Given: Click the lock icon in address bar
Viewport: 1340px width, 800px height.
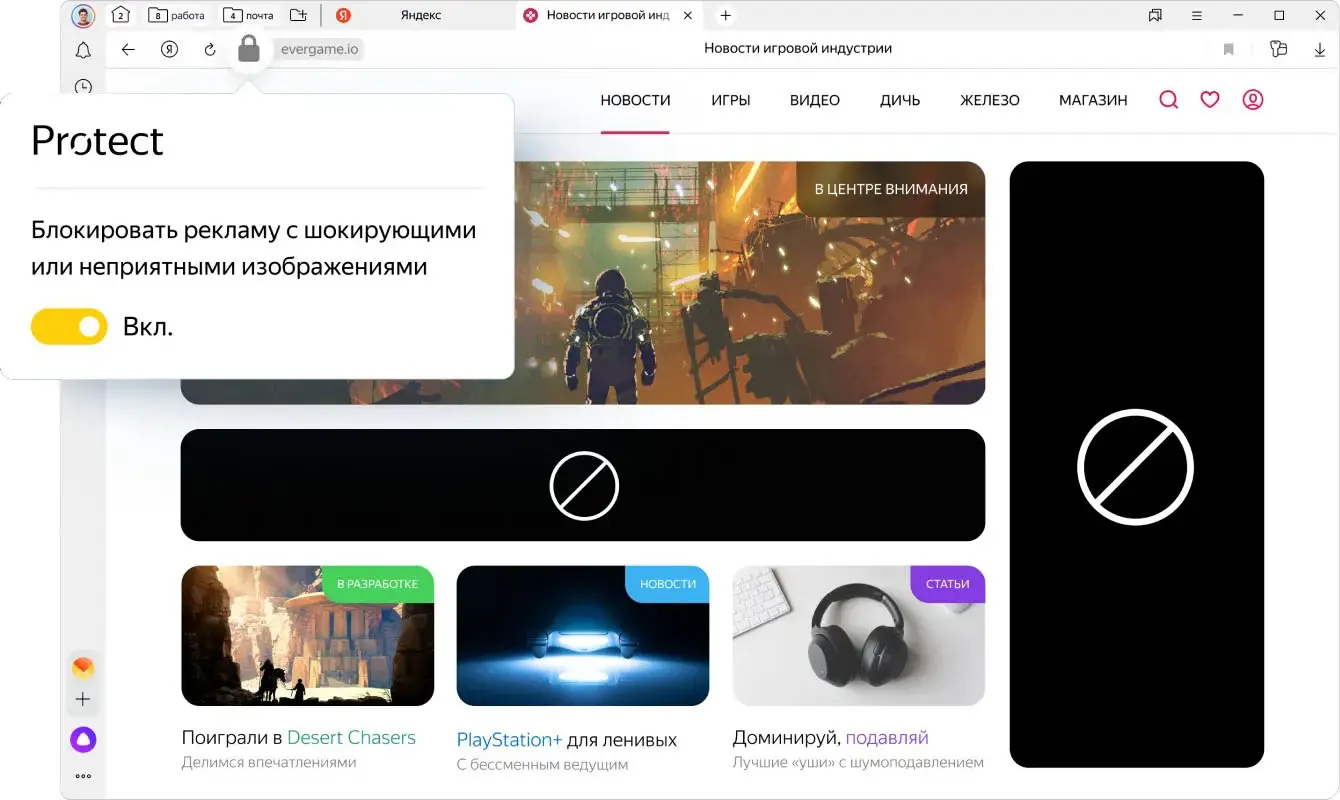Looking at the screenshot, I should [249, 48].
